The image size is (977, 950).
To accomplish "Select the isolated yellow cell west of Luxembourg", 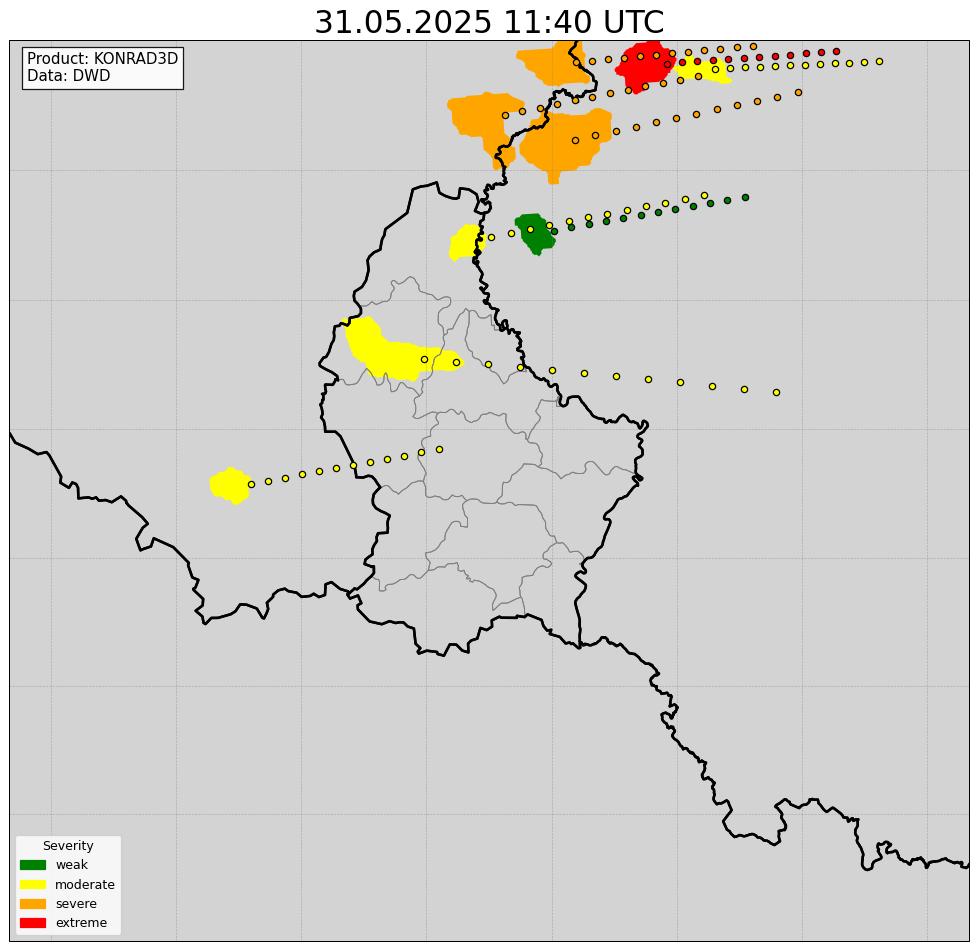I will coord(230,485).
